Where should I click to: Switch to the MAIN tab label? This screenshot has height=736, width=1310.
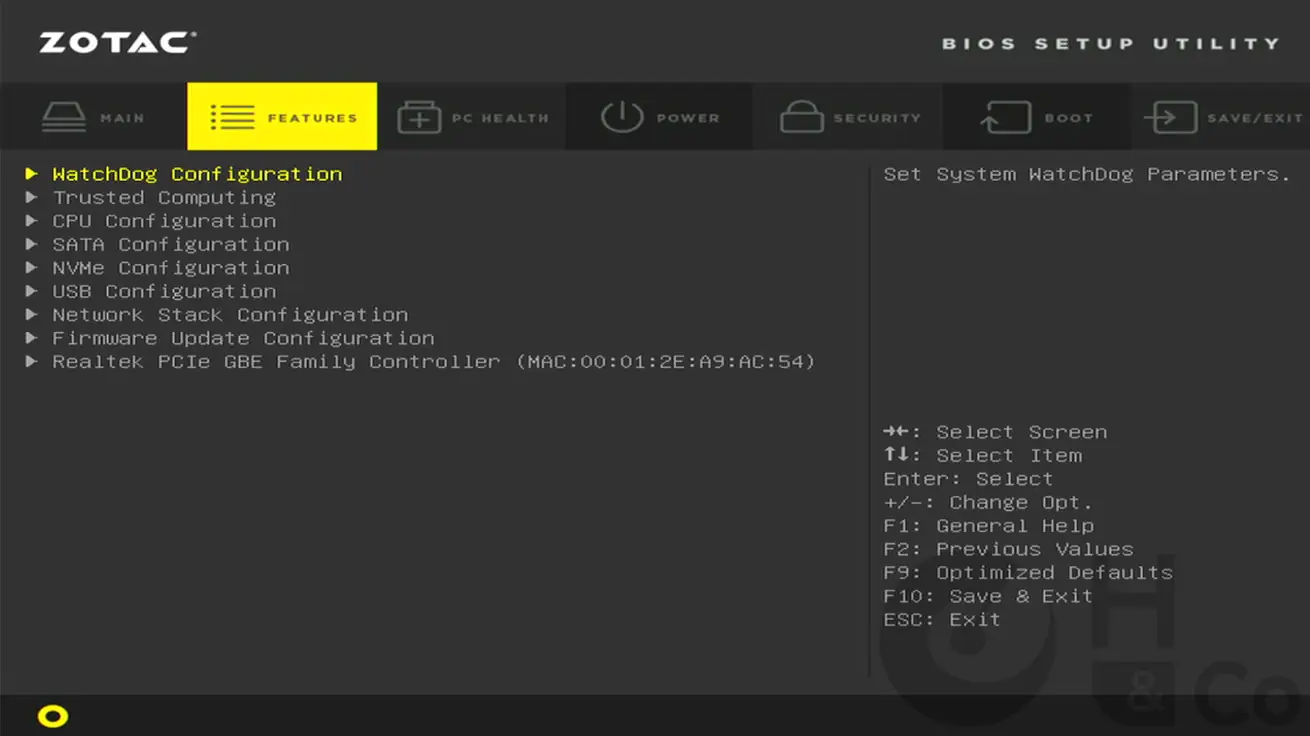[x=122, y=118]
